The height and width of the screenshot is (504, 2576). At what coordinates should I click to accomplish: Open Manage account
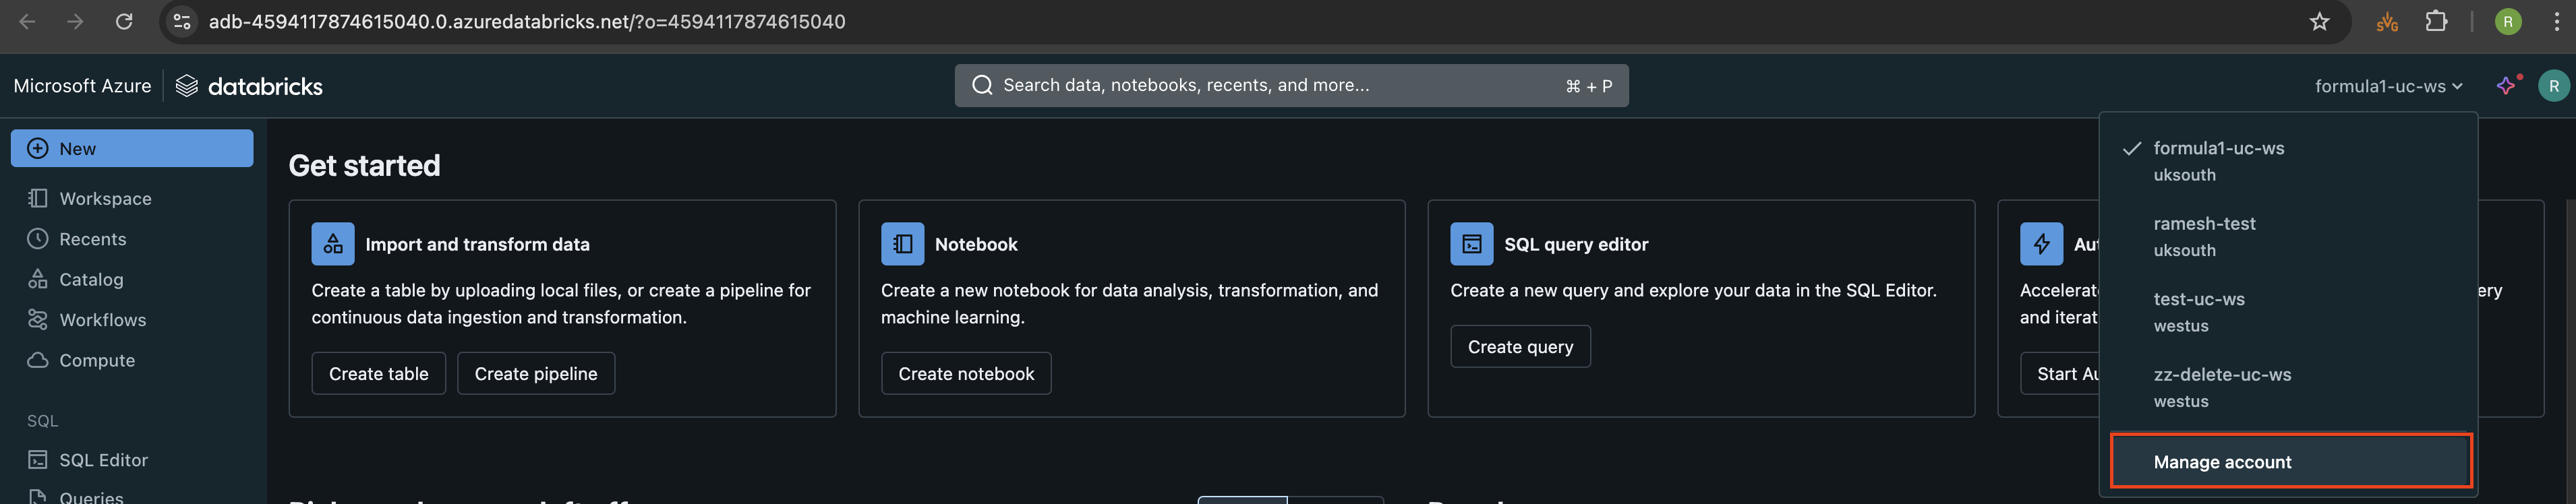pyautogui.click(x=2290, y=461)
